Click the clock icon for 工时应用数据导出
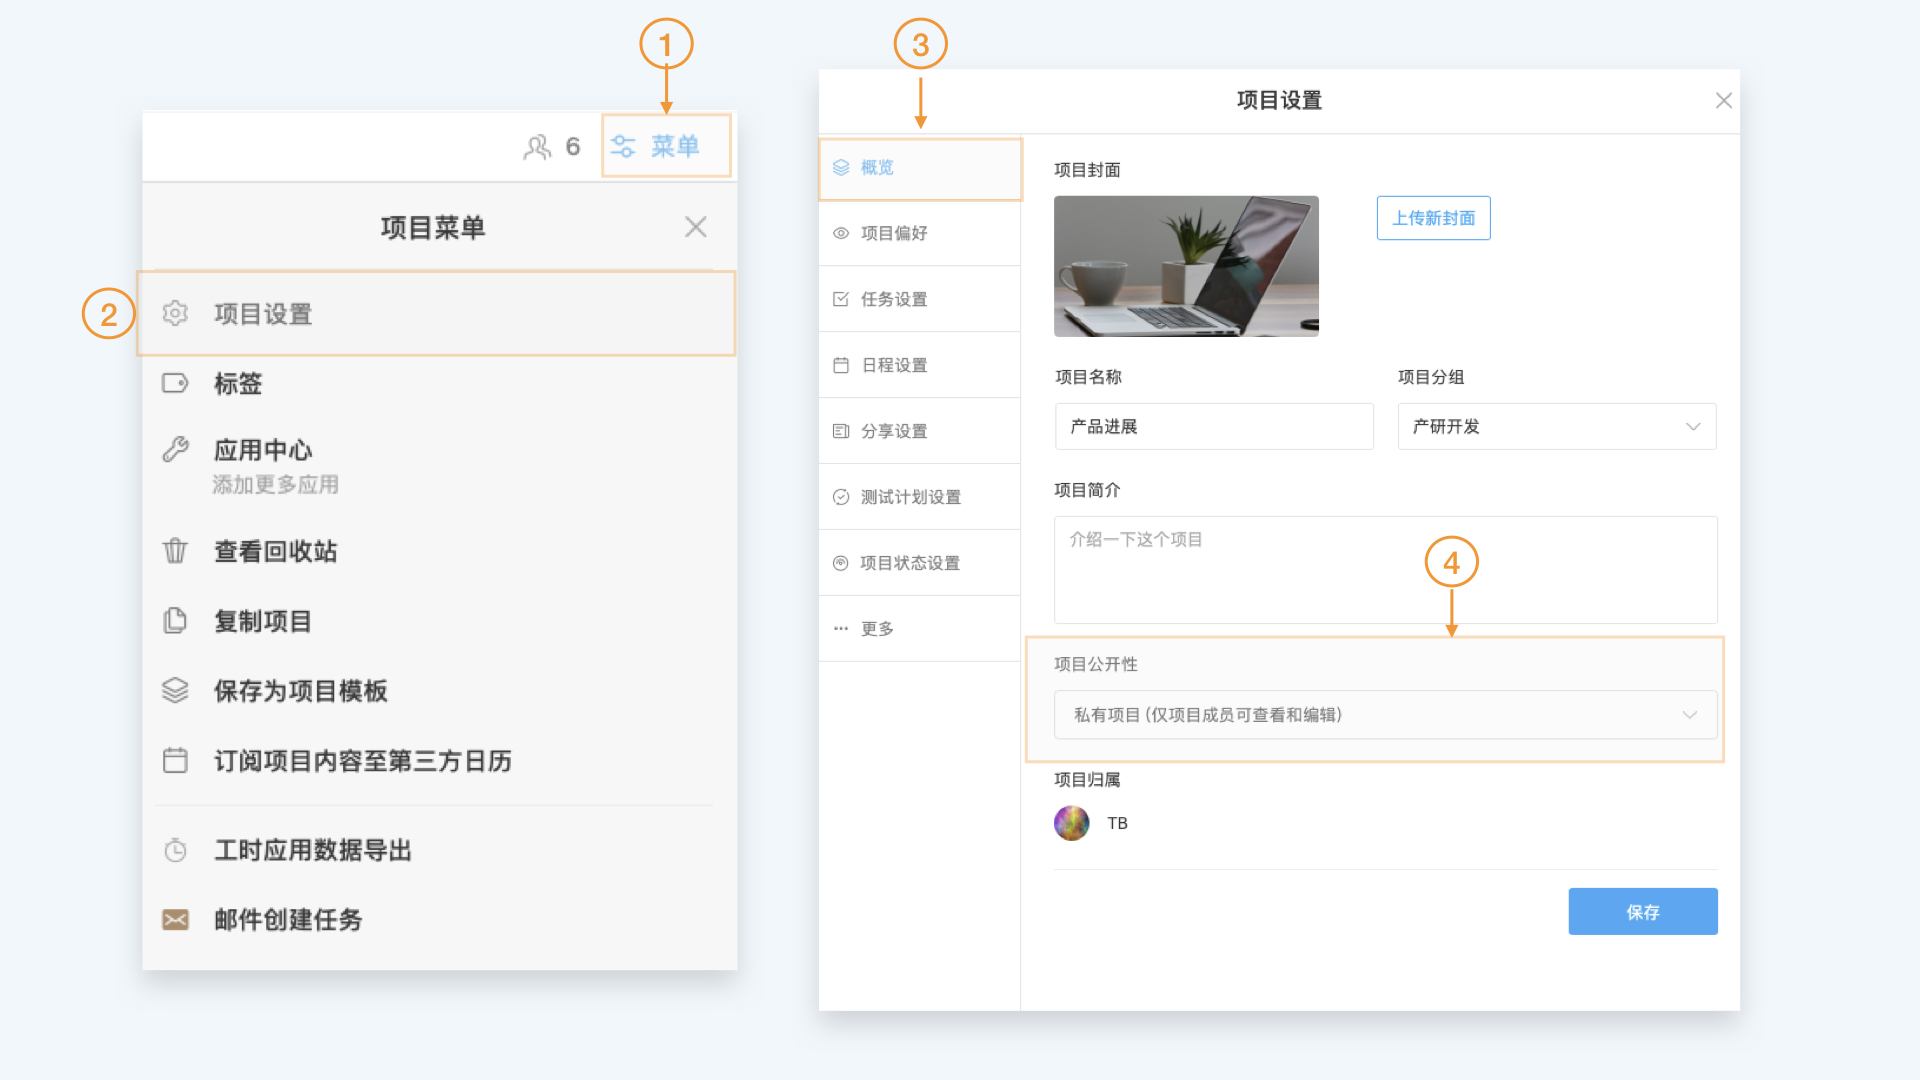Screen dimensions: 1920x1080 (175, 851)
